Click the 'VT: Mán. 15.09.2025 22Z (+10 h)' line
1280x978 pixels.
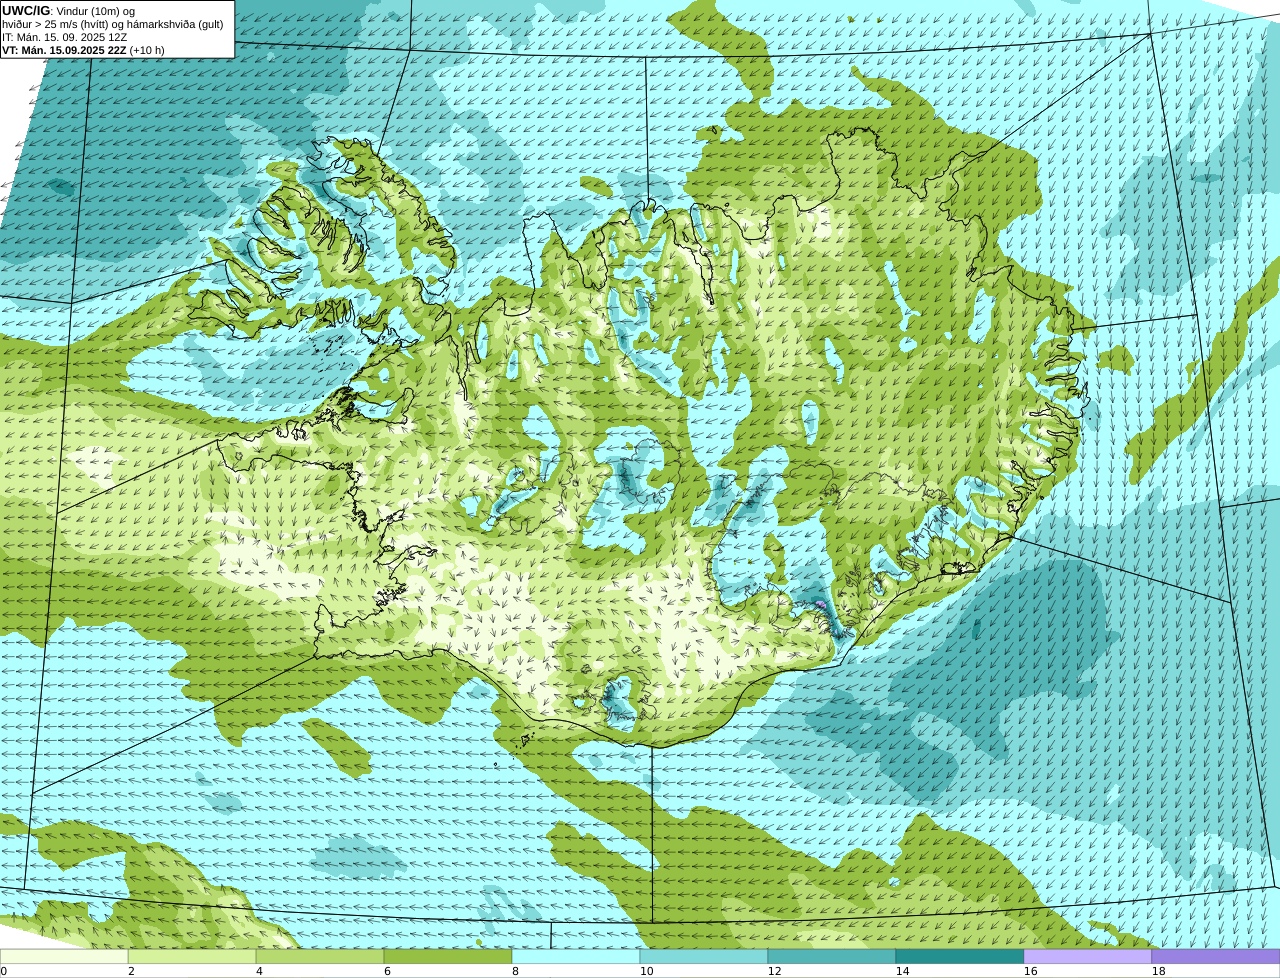pos(83,50)
